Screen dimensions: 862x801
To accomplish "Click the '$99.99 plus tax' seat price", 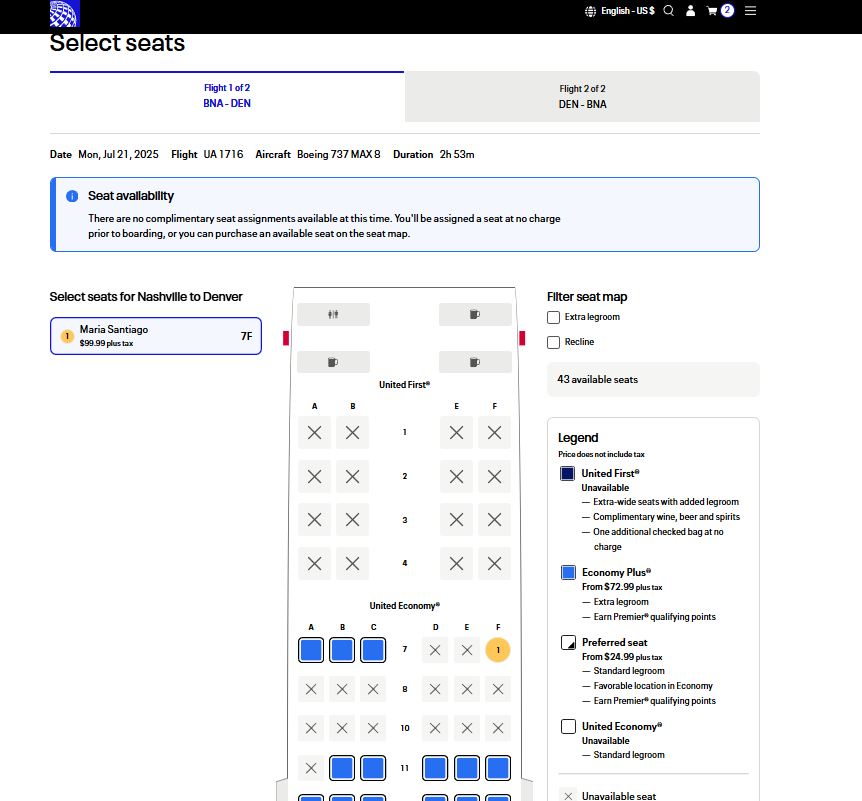I will tap(107, 344).
